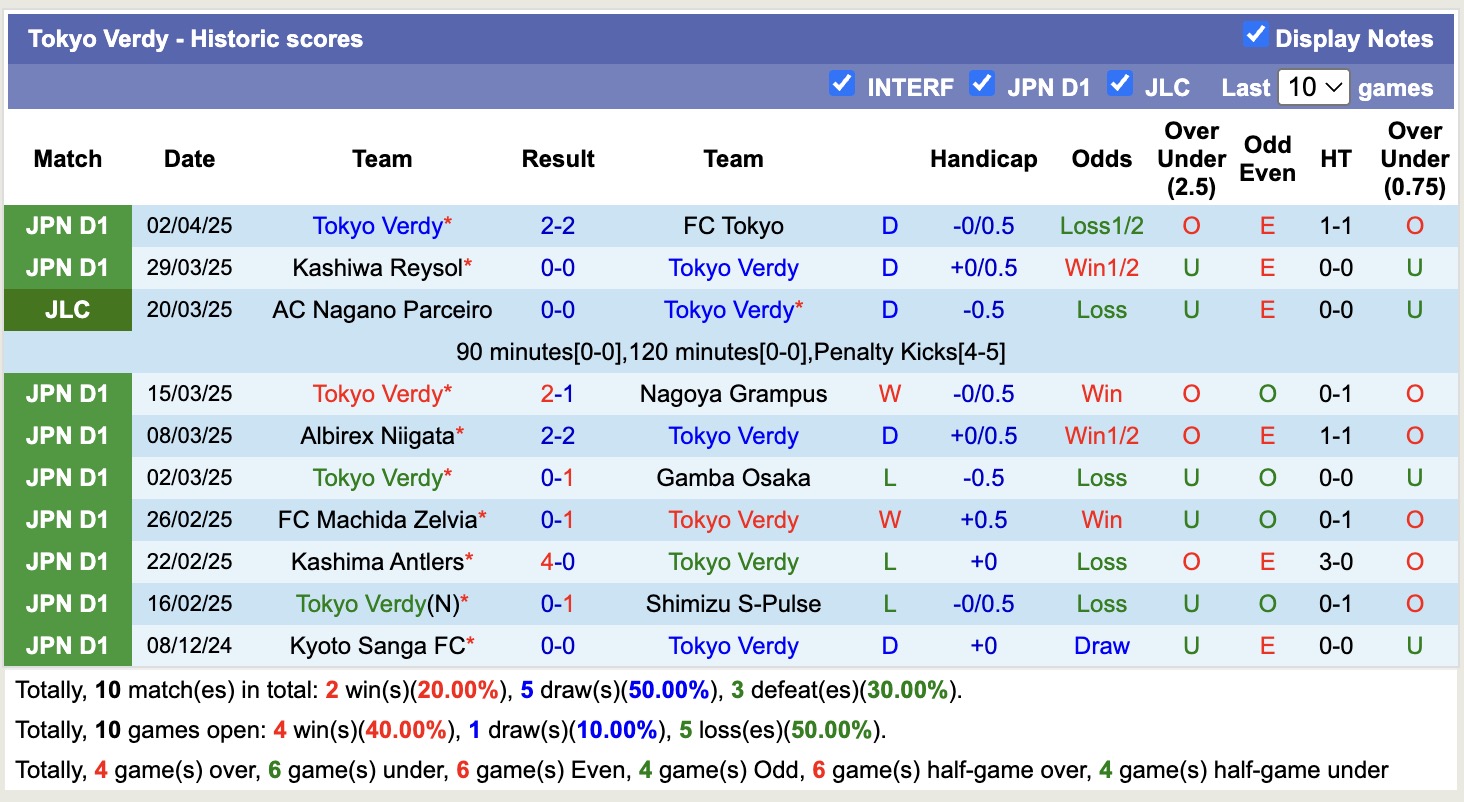Screen dimensions: 1464x802
Task: Click the 2-1 result versus Nagoya Grampus
Action: tap(558, 394)
